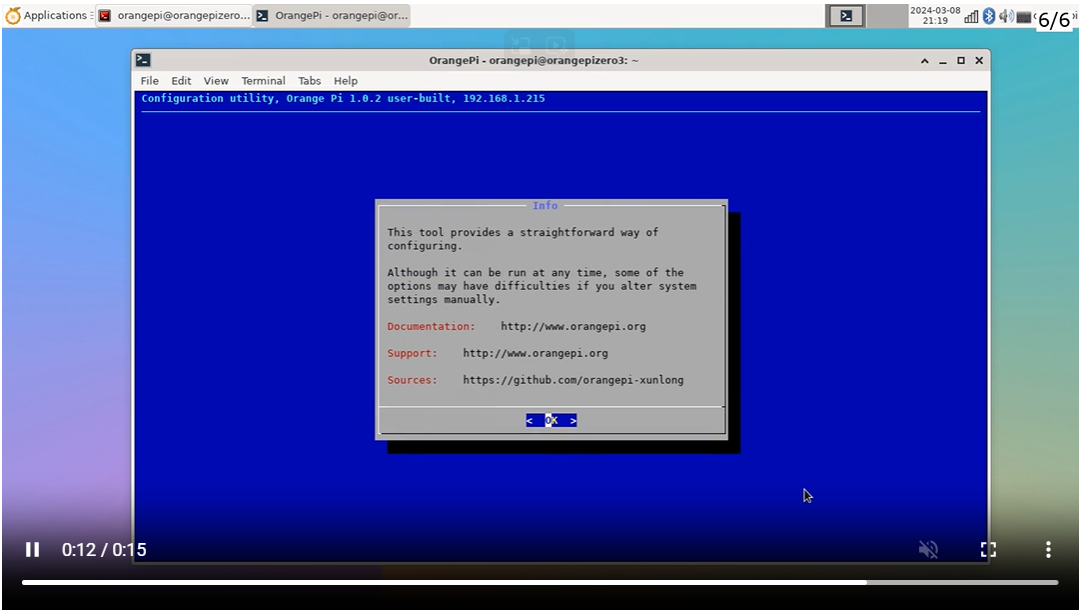
Task: Click the terminal window title OrangePi - orangepi@orangepizero3
Action: pos(534,60)
